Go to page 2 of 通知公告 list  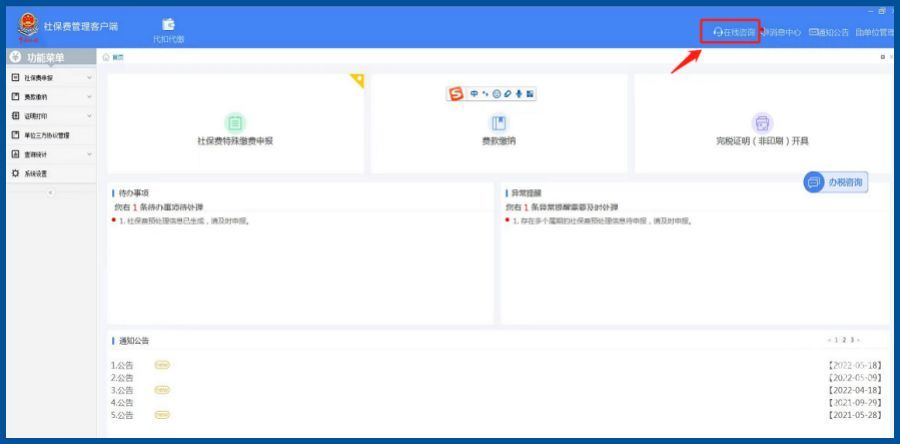(x=842, y=341)
